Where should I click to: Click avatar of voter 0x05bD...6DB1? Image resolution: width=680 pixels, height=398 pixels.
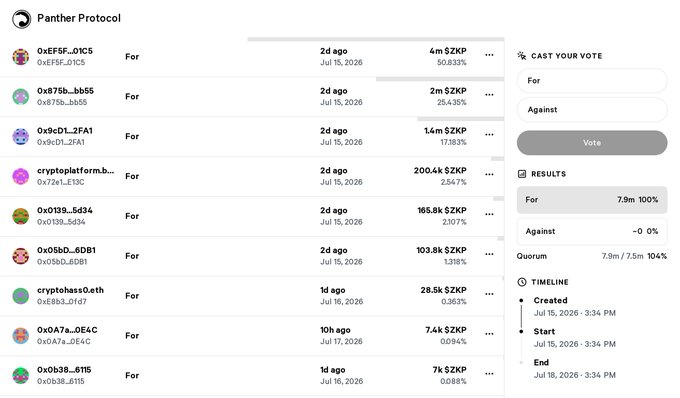[x=20, y=256]
